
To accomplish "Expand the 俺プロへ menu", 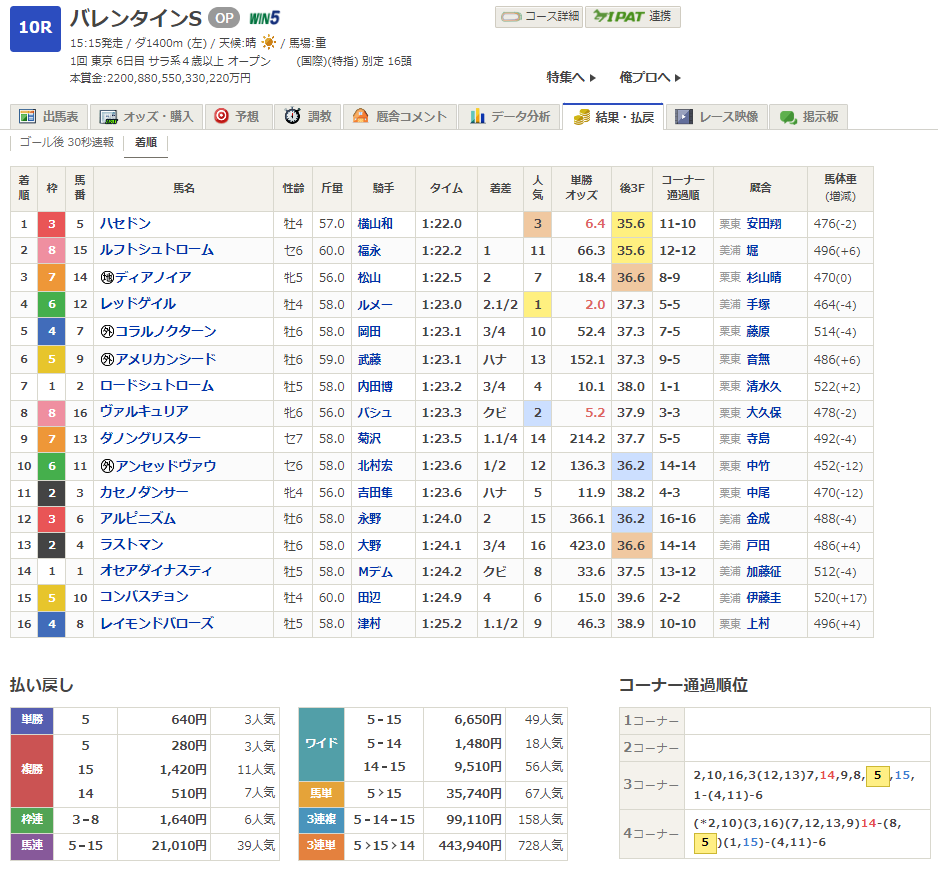I will [650, 77].
